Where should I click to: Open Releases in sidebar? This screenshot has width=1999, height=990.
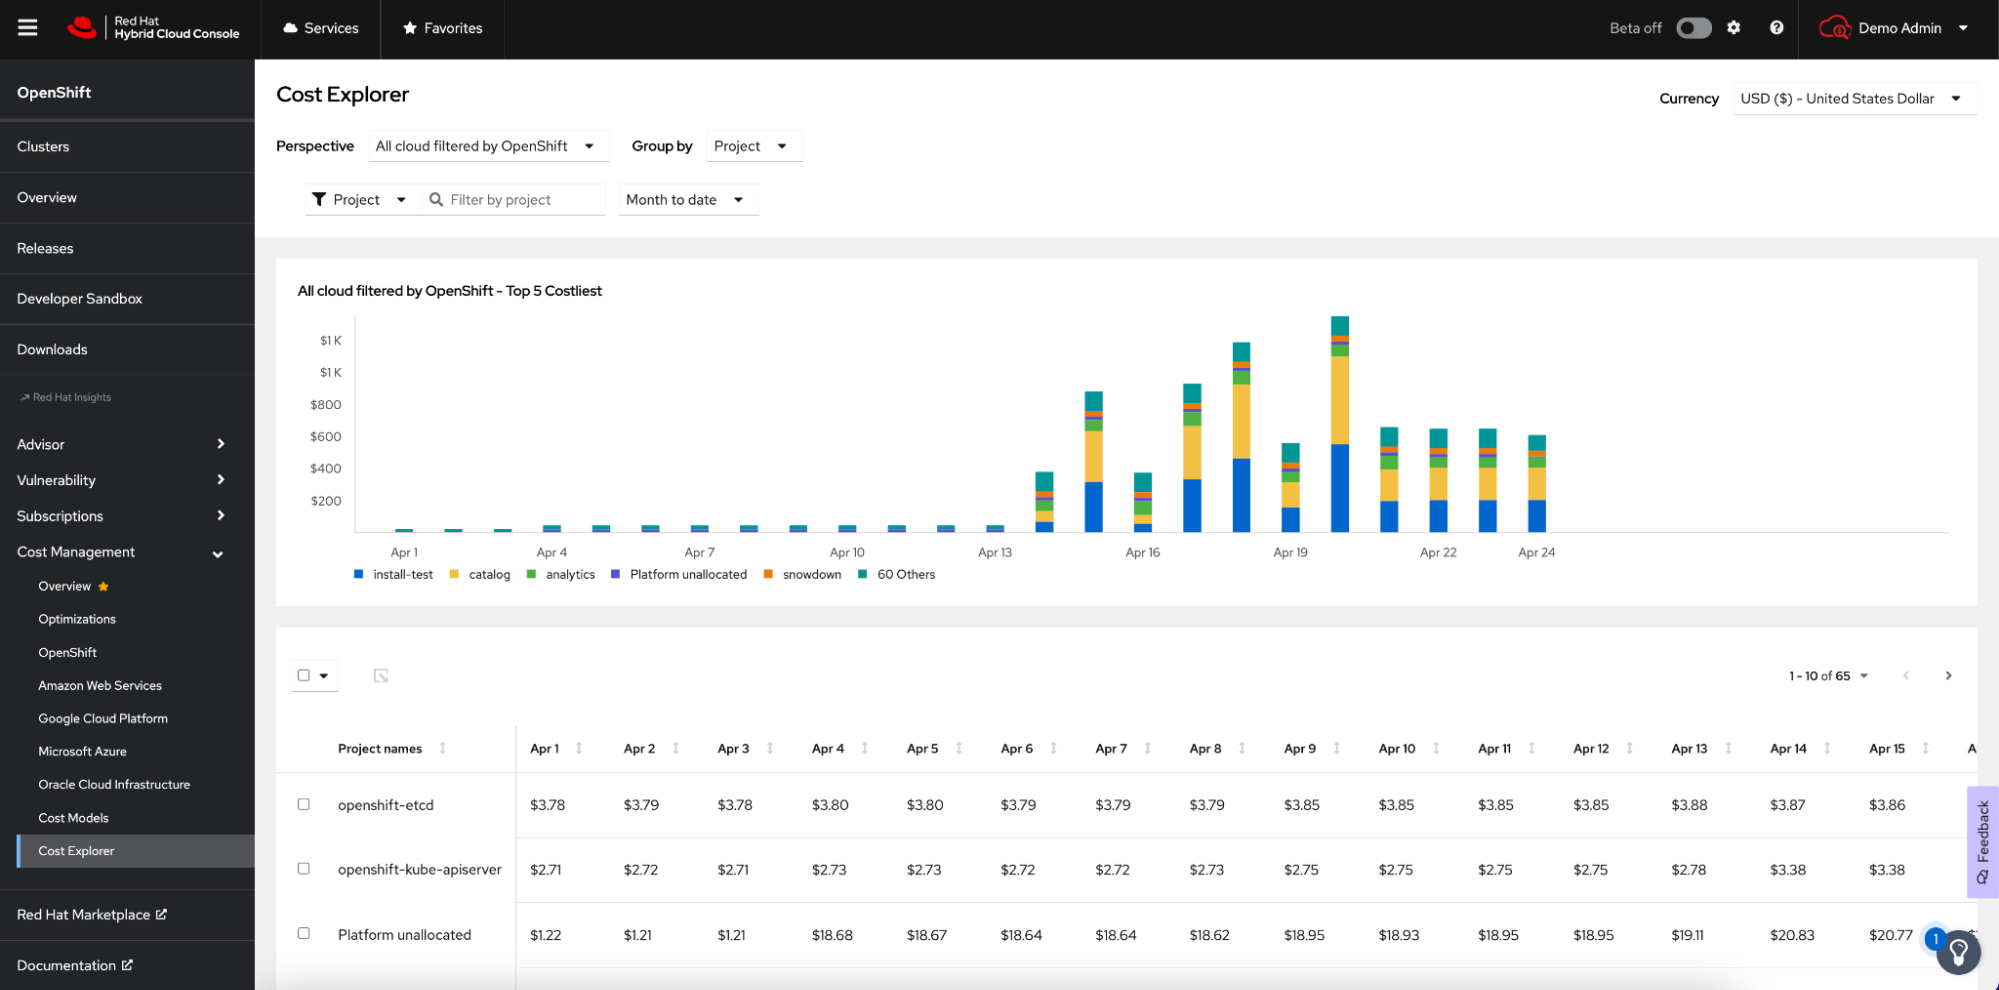click(x=127, y=248)
